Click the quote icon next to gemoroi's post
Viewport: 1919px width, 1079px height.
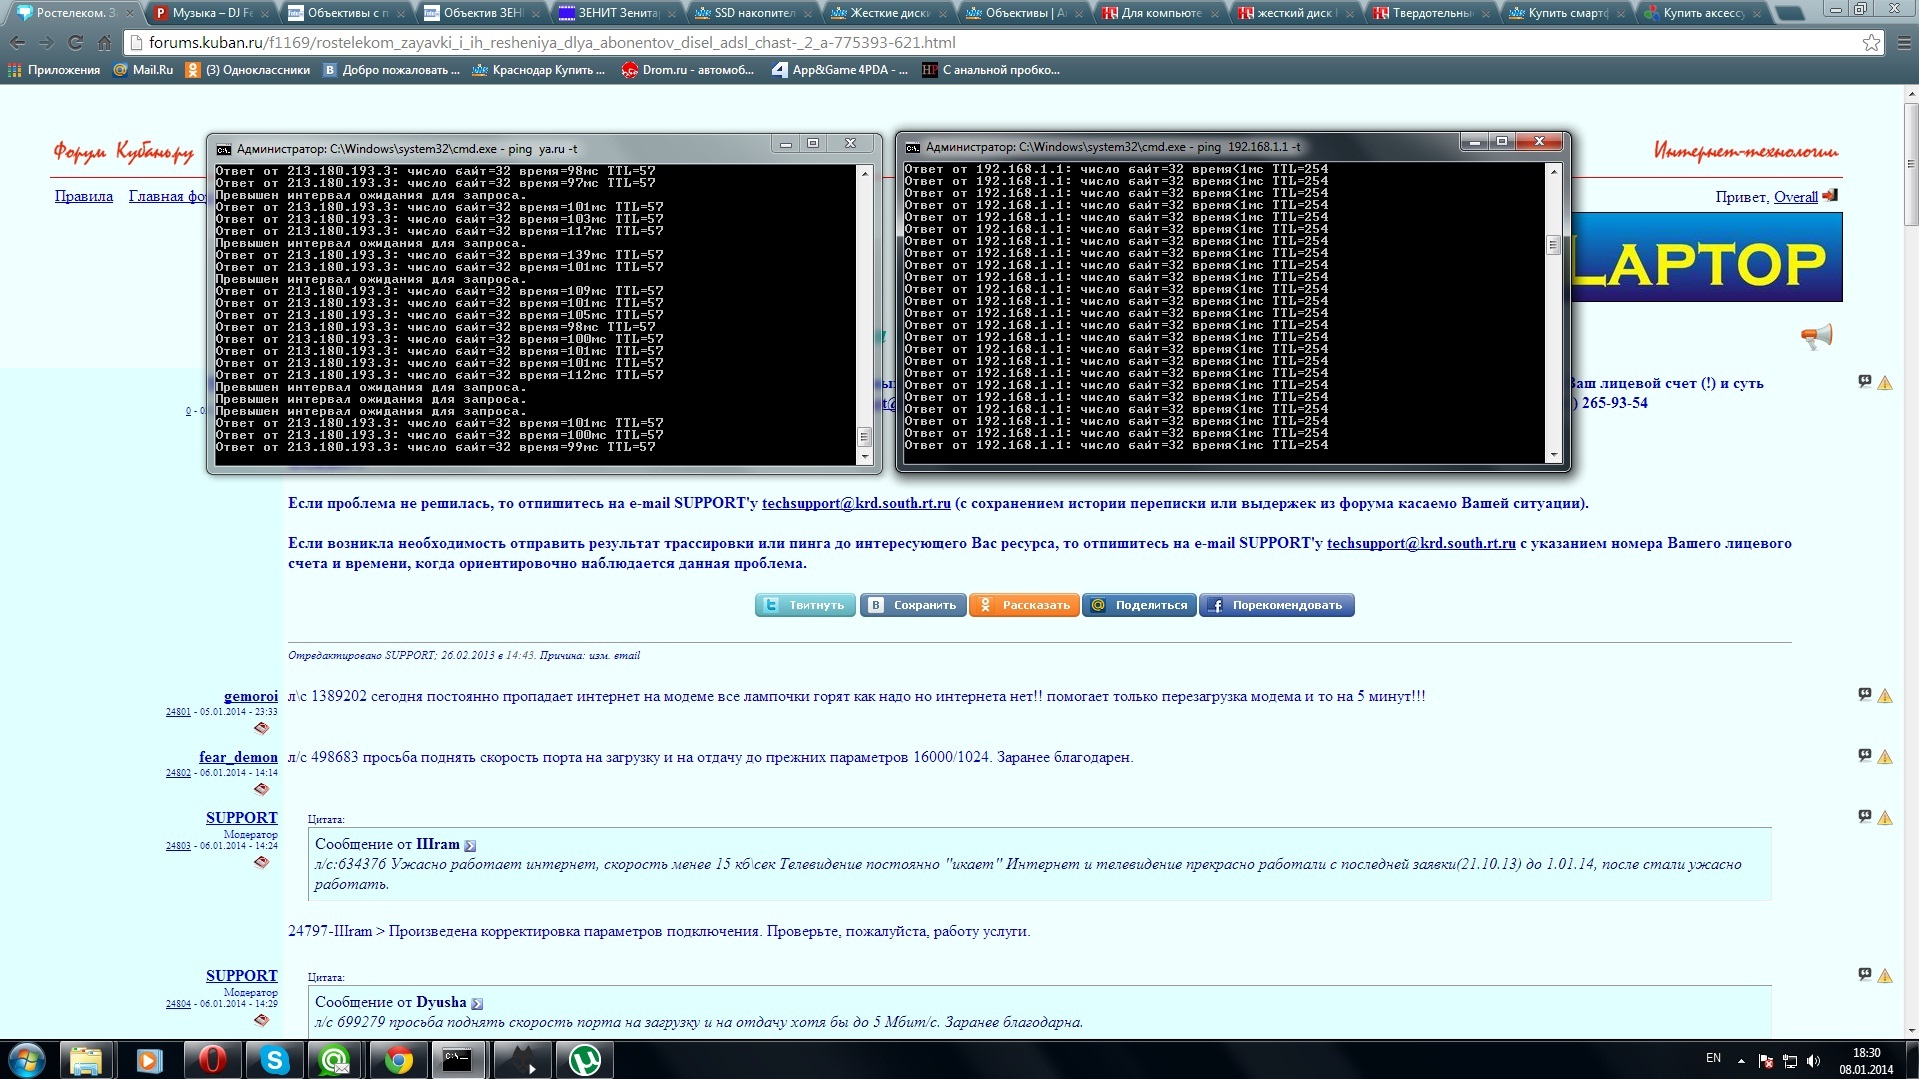click(x=1864, y=695)
